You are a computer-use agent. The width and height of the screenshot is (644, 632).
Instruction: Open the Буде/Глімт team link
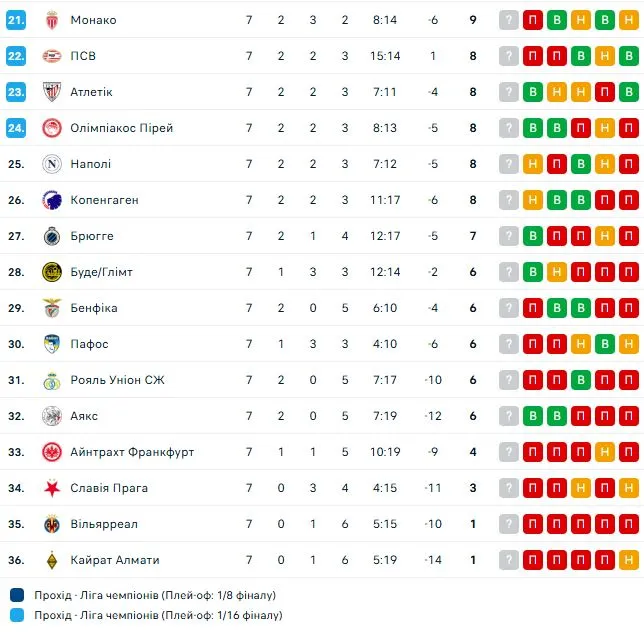[x=101, y=272]
